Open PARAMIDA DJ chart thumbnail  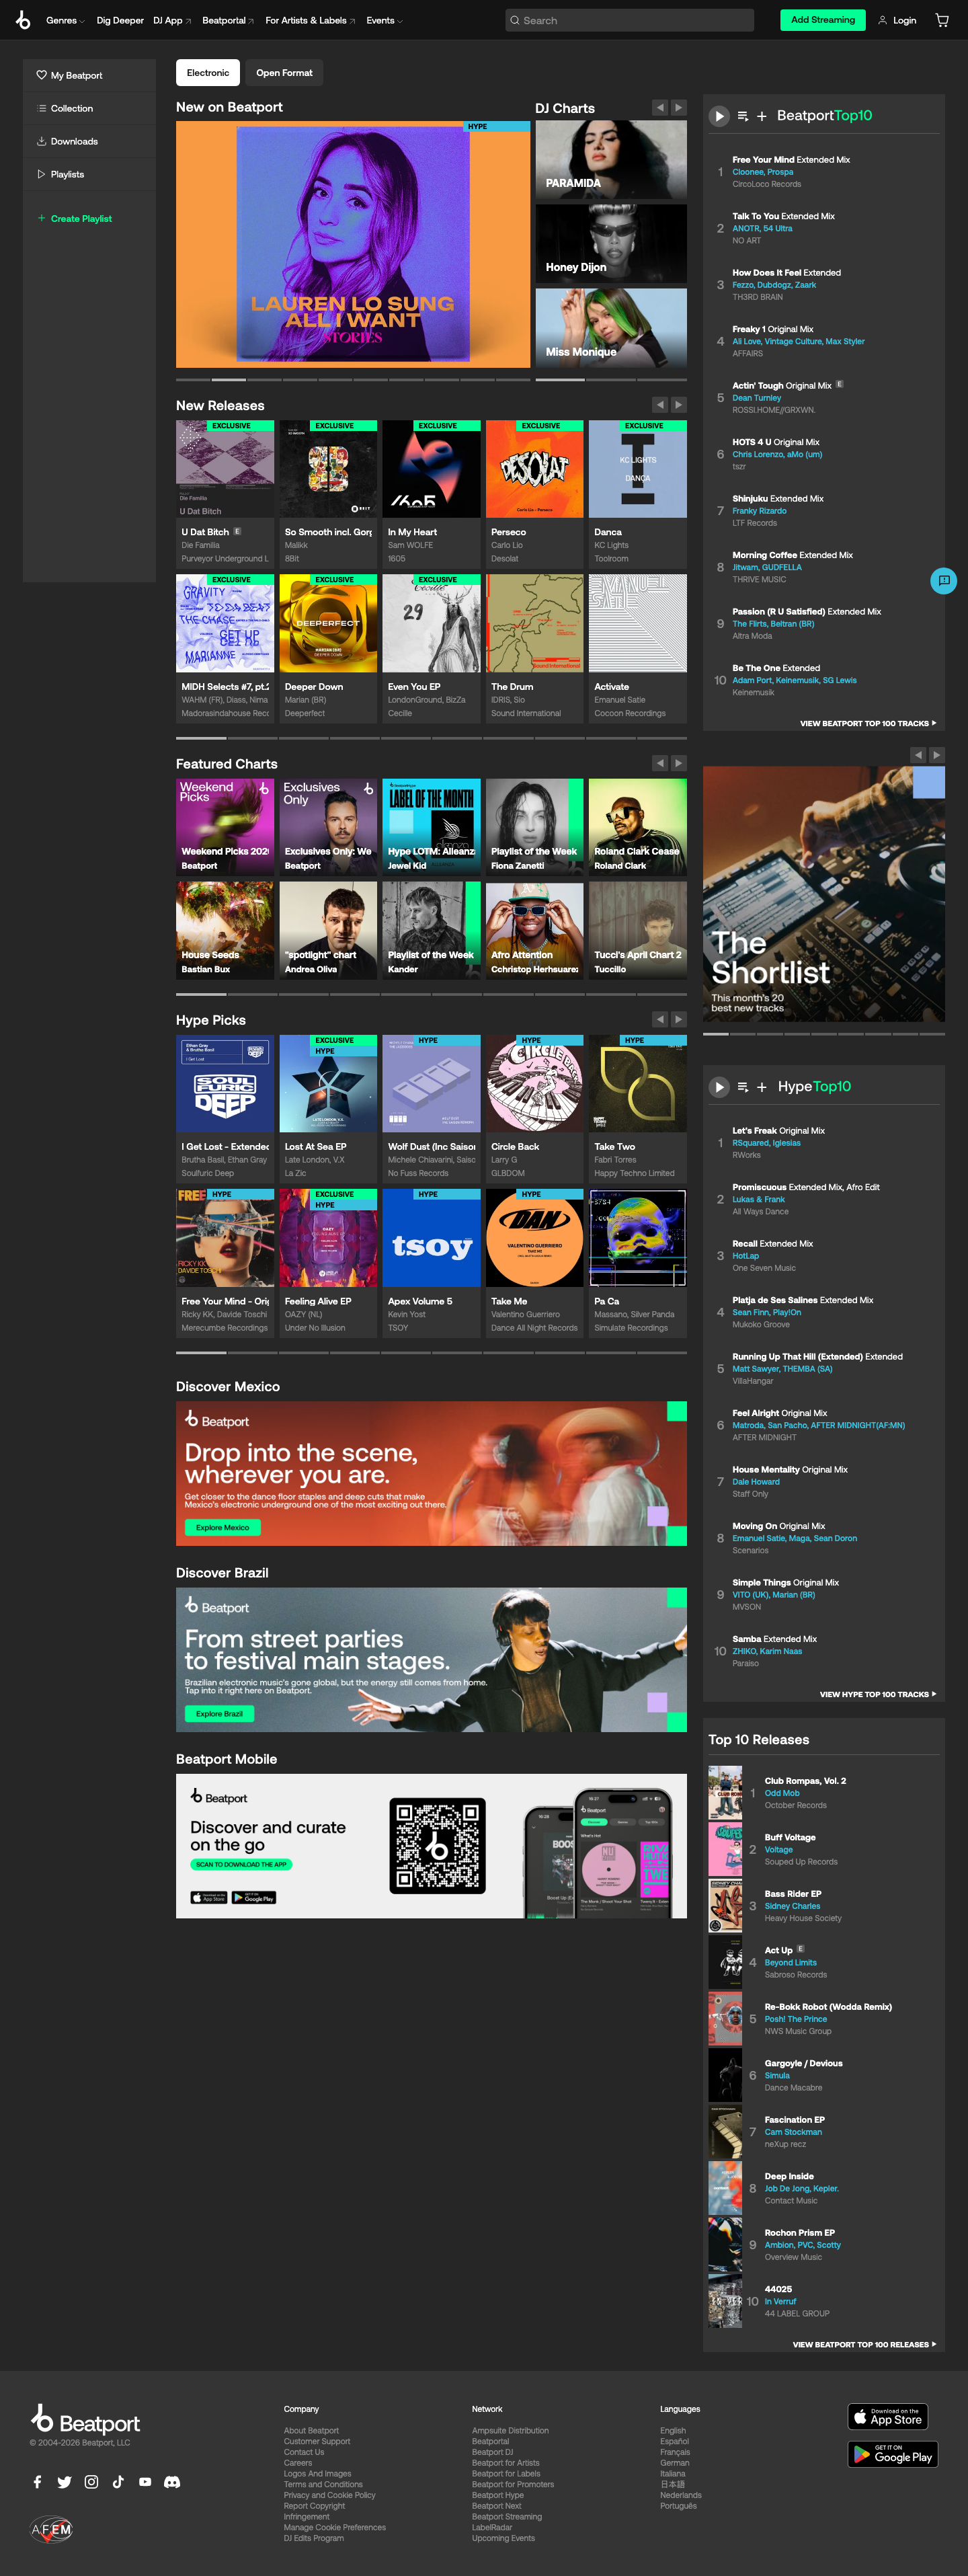point(611,159)
